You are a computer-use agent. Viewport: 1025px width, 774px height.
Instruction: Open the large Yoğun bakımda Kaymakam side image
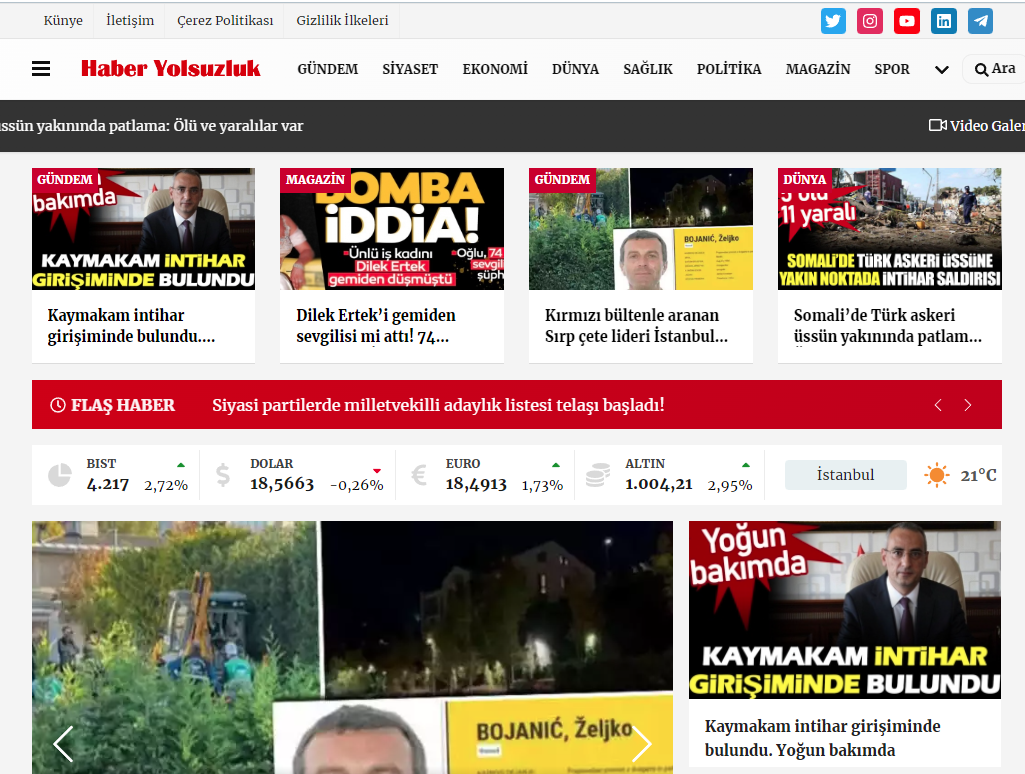845,609
